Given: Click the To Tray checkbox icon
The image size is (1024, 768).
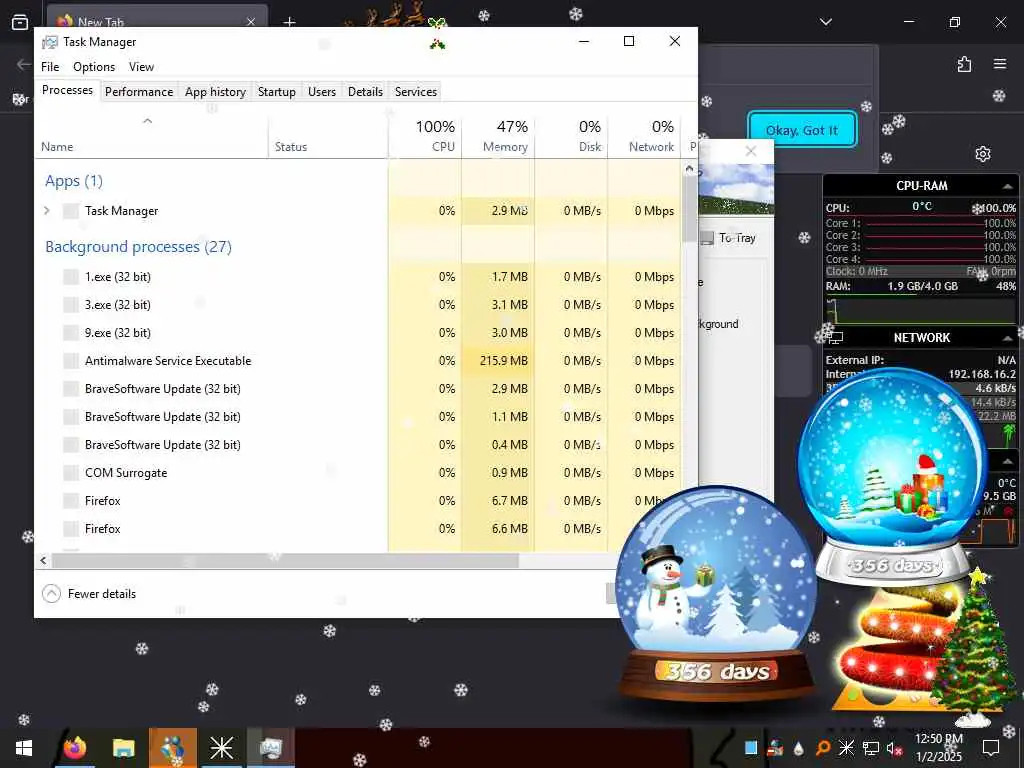Looking at the screenshot, I should [707, 238].
